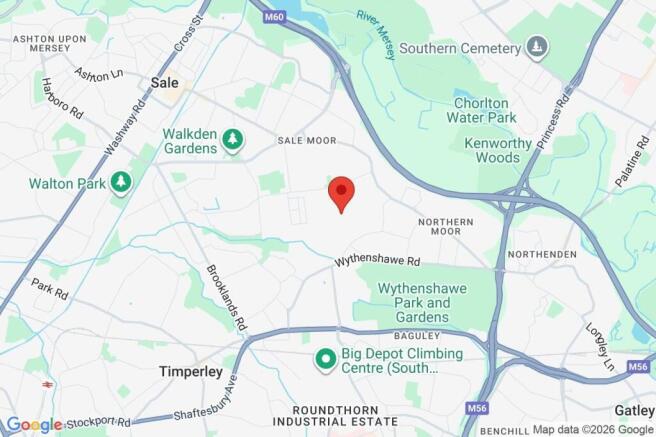Select the Sale town label
Image resolution: width=656 pixels, height=437 pixels.
pos(164,82)
